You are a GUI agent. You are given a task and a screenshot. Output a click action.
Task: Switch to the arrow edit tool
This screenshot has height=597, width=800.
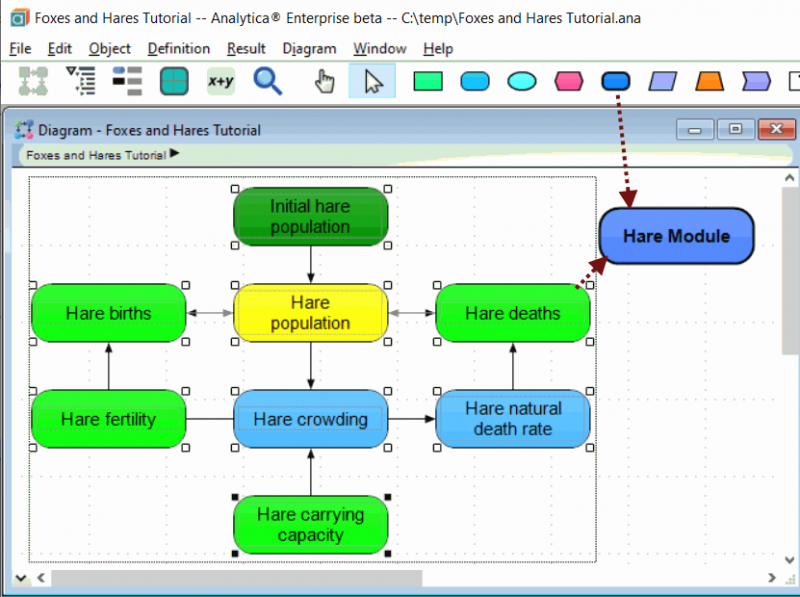[x=372, y=81]
